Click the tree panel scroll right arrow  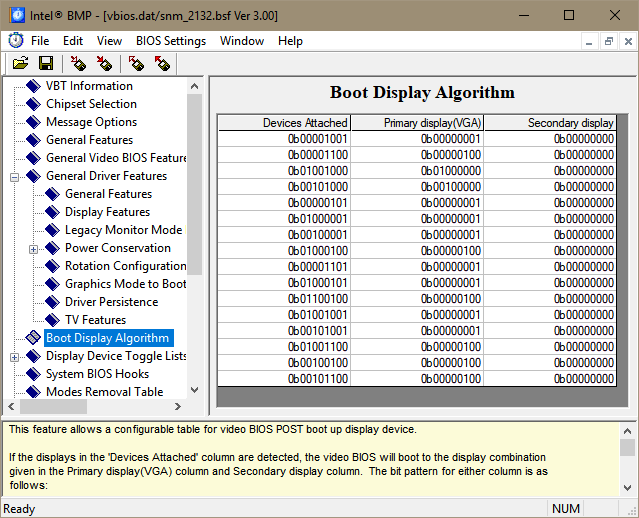tap(178, 406)
